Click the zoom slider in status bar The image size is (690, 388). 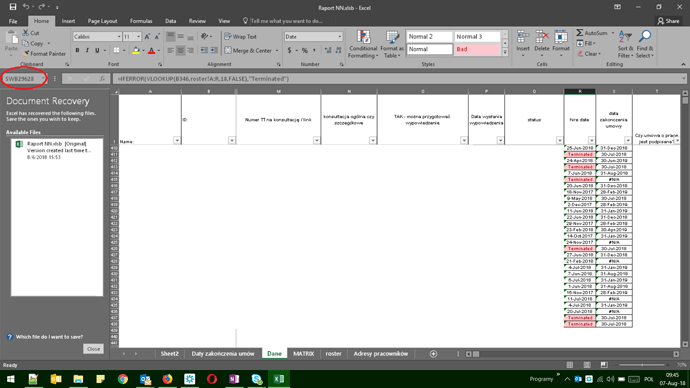point(642,365)
